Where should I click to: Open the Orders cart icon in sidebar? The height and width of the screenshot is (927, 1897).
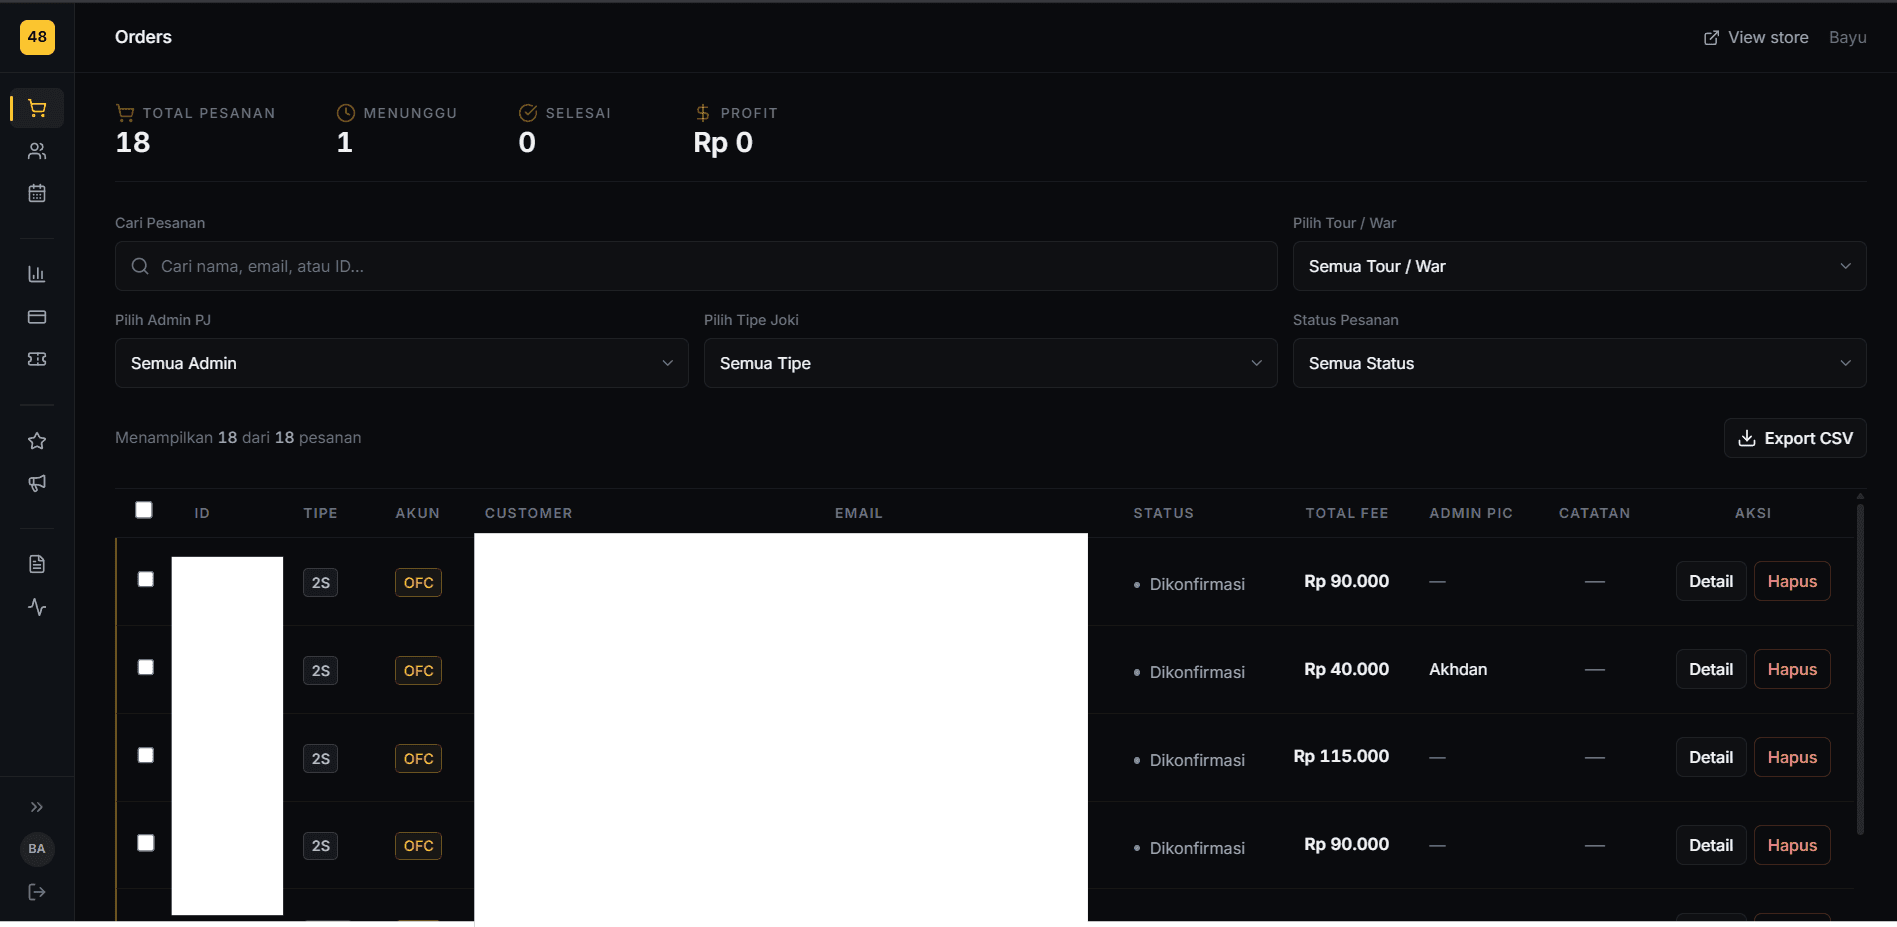[x=37, y=108]
